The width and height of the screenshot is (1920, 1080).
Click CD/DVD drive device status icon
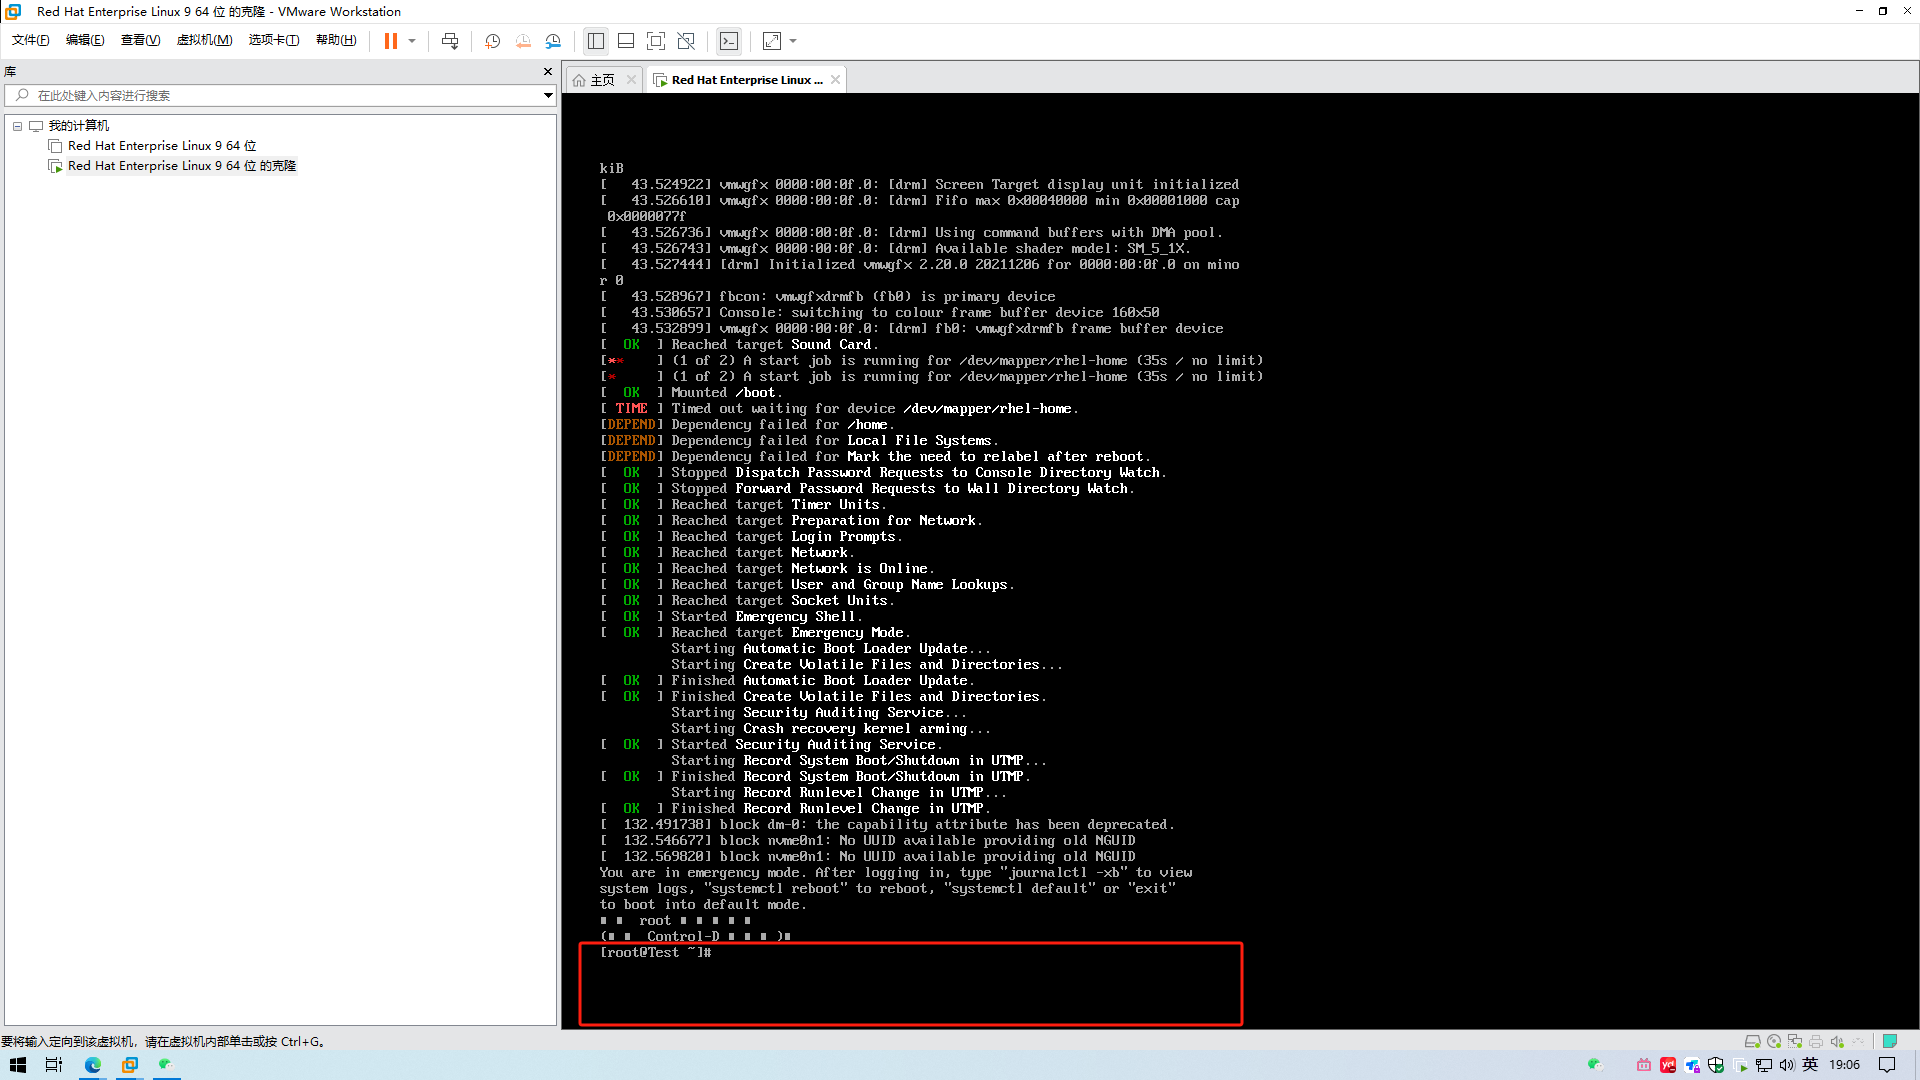[x=1774, y=1041]
